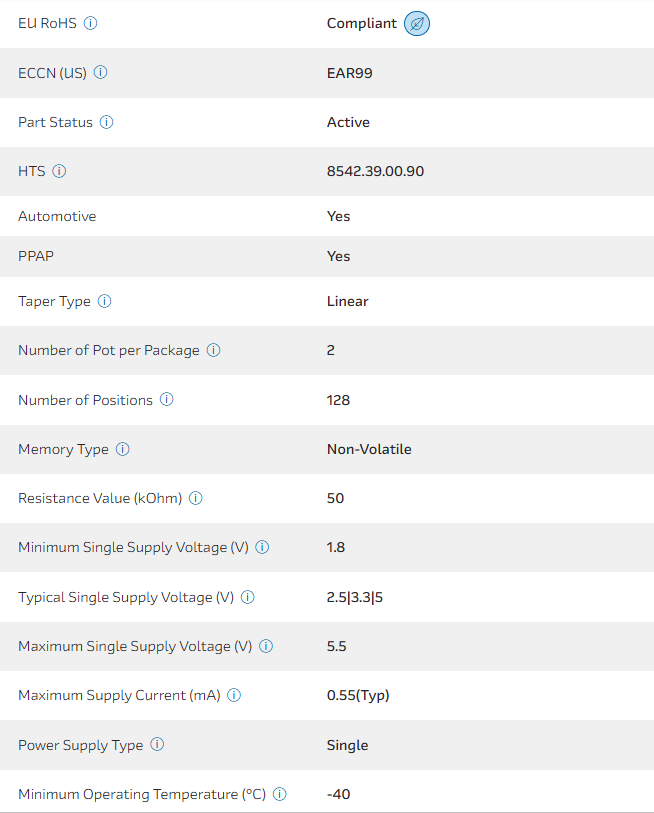Click the Part Status info icon
This screenshot has height=813, width=654.
point(107,122)
